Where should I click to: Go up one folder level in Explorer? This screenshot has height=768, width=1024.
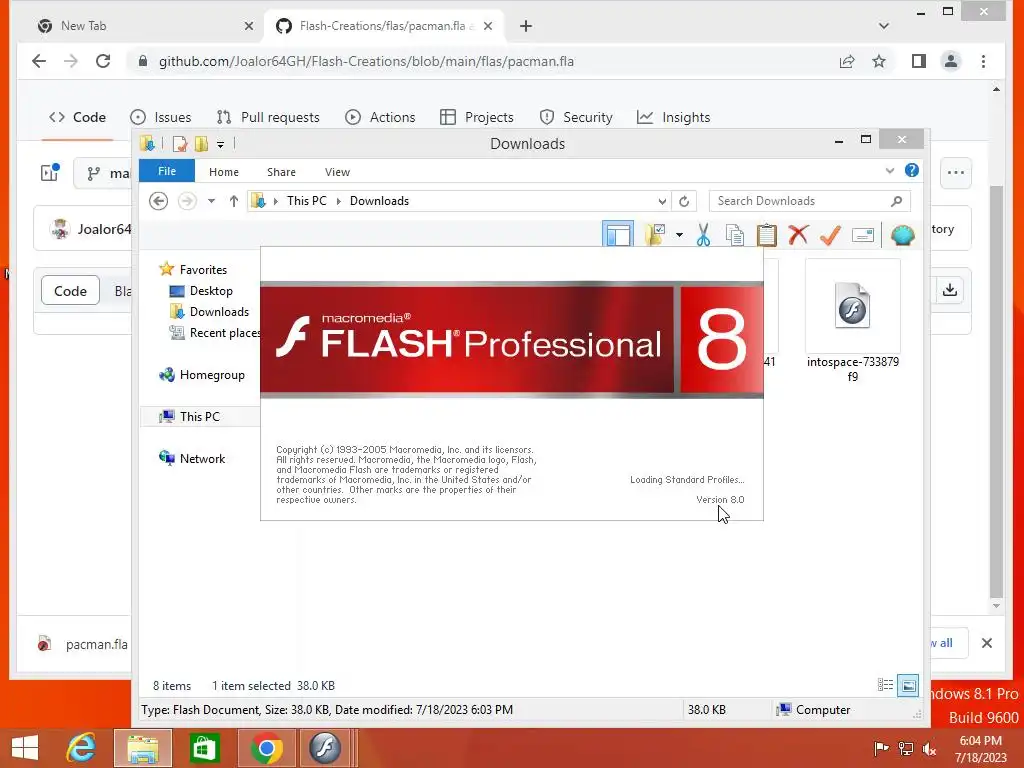234,201
